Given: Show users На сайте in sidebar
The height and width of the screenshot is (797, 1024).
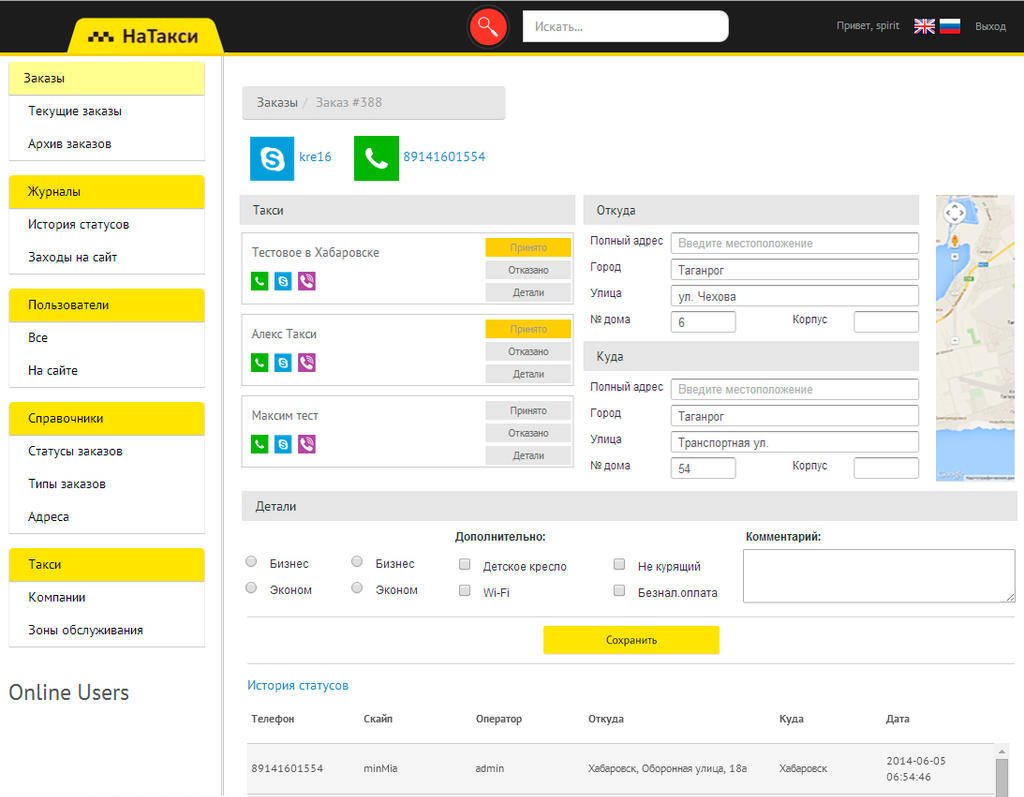Looking at the screenshot, I should (x=53, y=370).
